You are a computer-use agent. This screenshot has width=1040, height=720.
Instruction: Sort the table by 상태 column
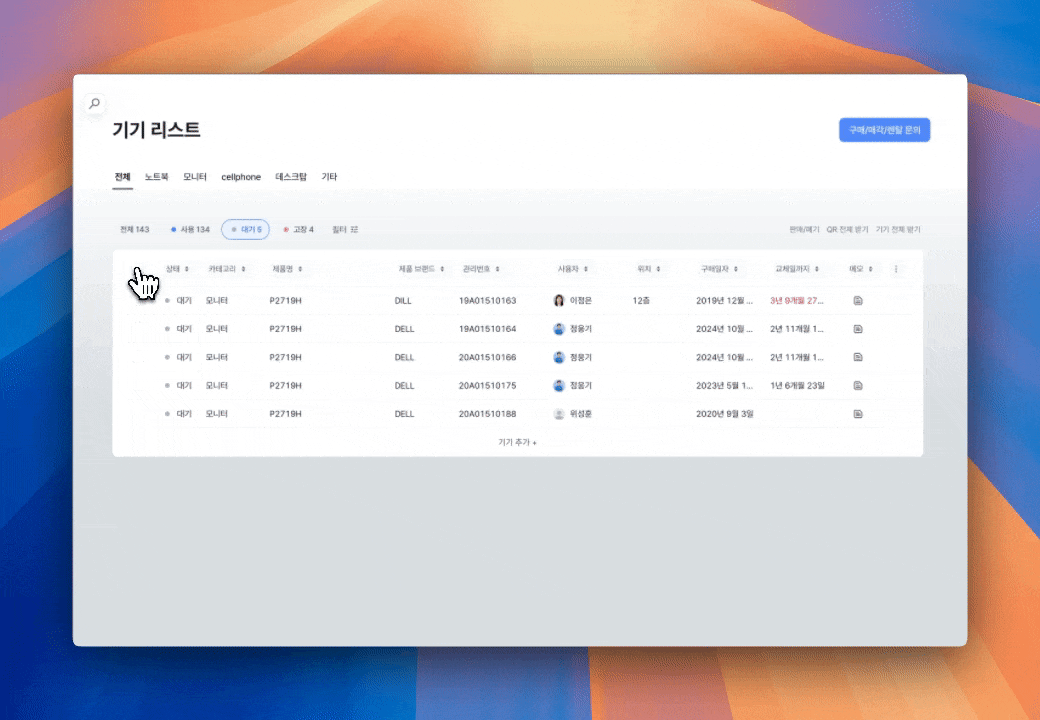(178, 269)
